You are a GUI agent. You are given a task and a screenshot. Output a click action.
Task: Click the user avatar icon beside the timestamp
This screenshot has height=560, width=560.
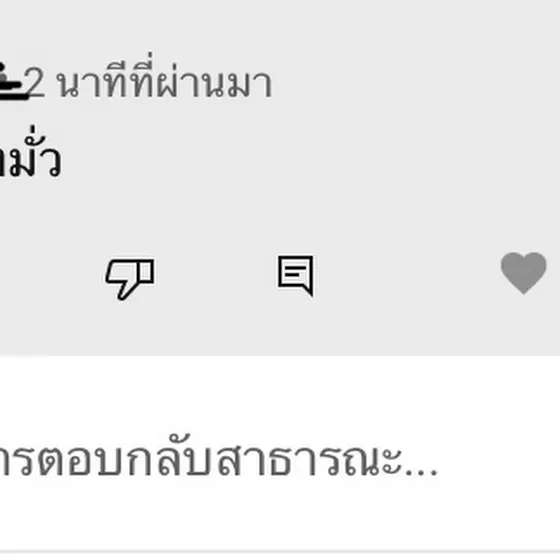tap(12, 81)
